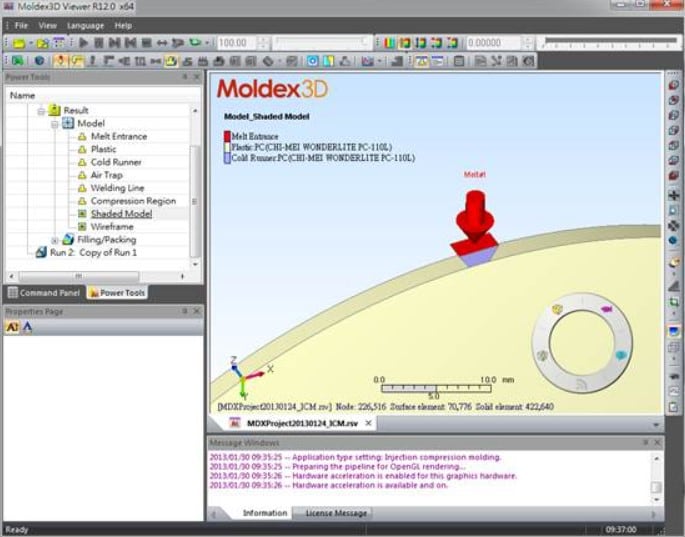
Task: Click the wireframe cube icon in right toolbar
Action: (x=674, y=347)
